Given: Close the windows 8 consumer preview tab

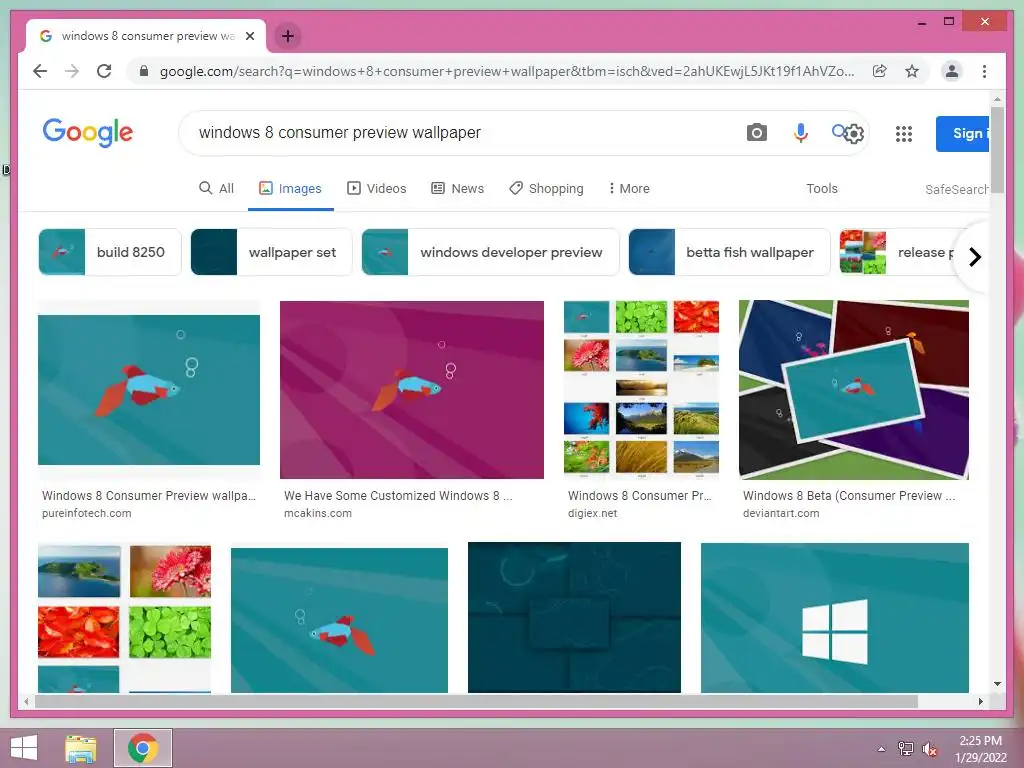Looking at the screenshot, I should [249, 36].
